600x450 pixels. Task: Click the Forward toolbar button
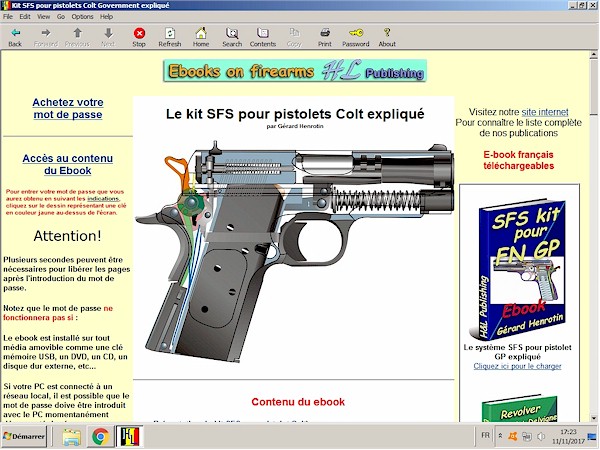click(46, 37)
